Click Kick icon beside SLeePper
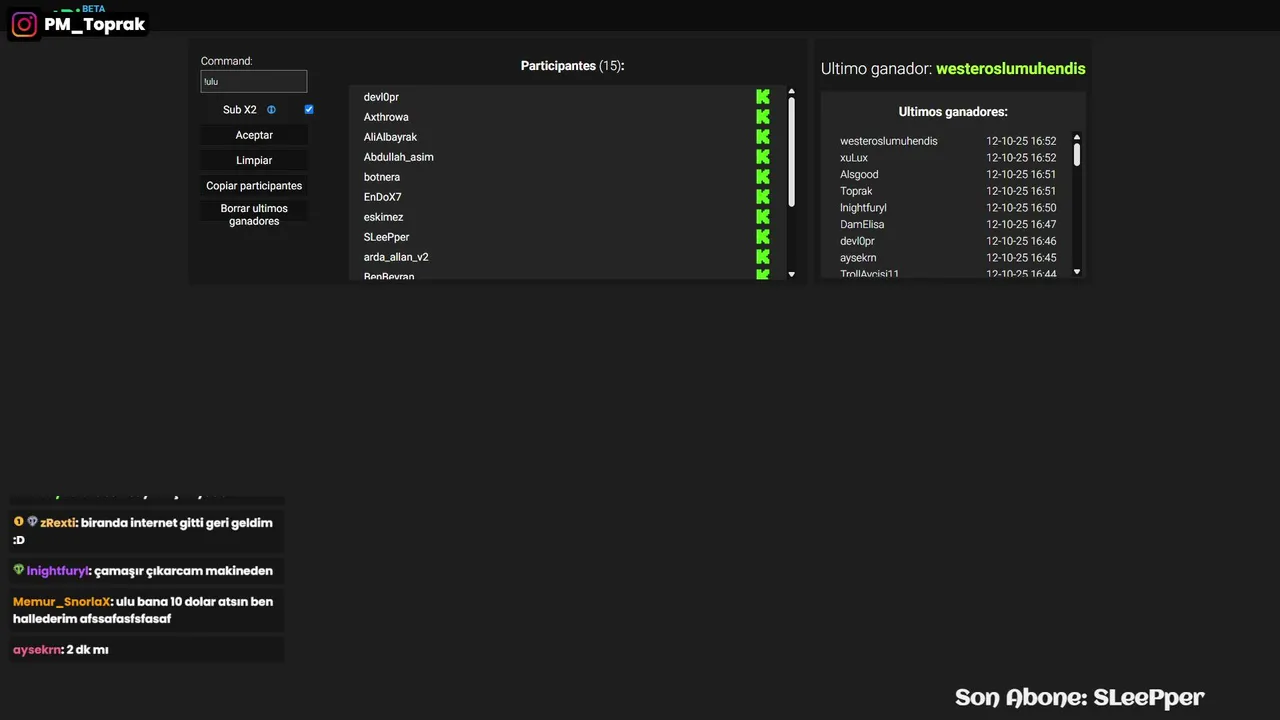This screenshot has width=1280, height=720. pyautogui.click(x=763, y=237)
